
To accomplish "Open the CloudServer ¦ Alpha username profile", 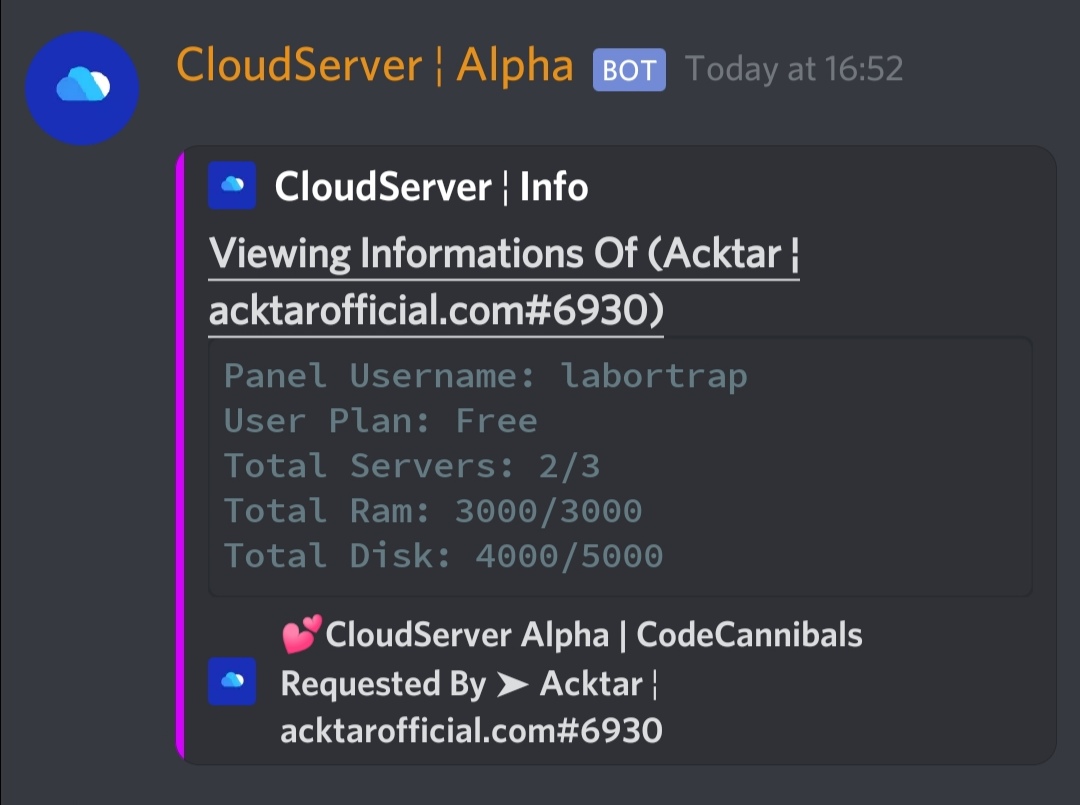I will (x=374, y=67).
